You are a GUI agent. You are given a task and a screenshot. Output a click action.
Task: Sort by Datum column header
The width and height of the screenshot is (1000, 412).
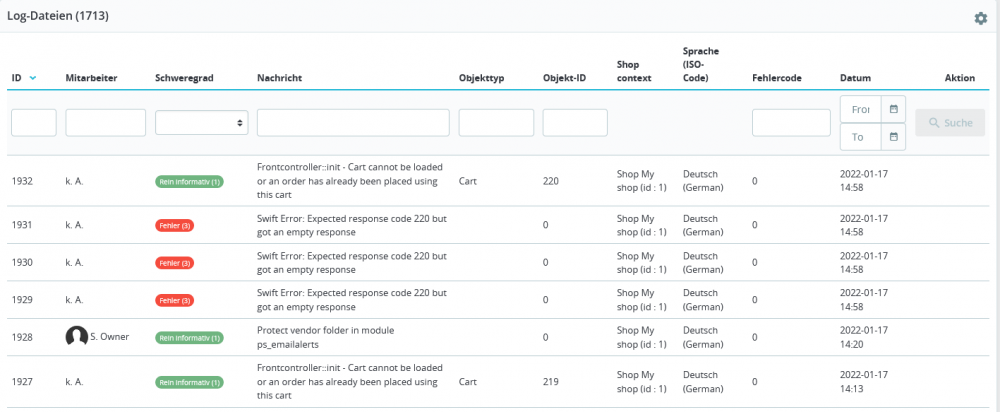tap(855, 77)
